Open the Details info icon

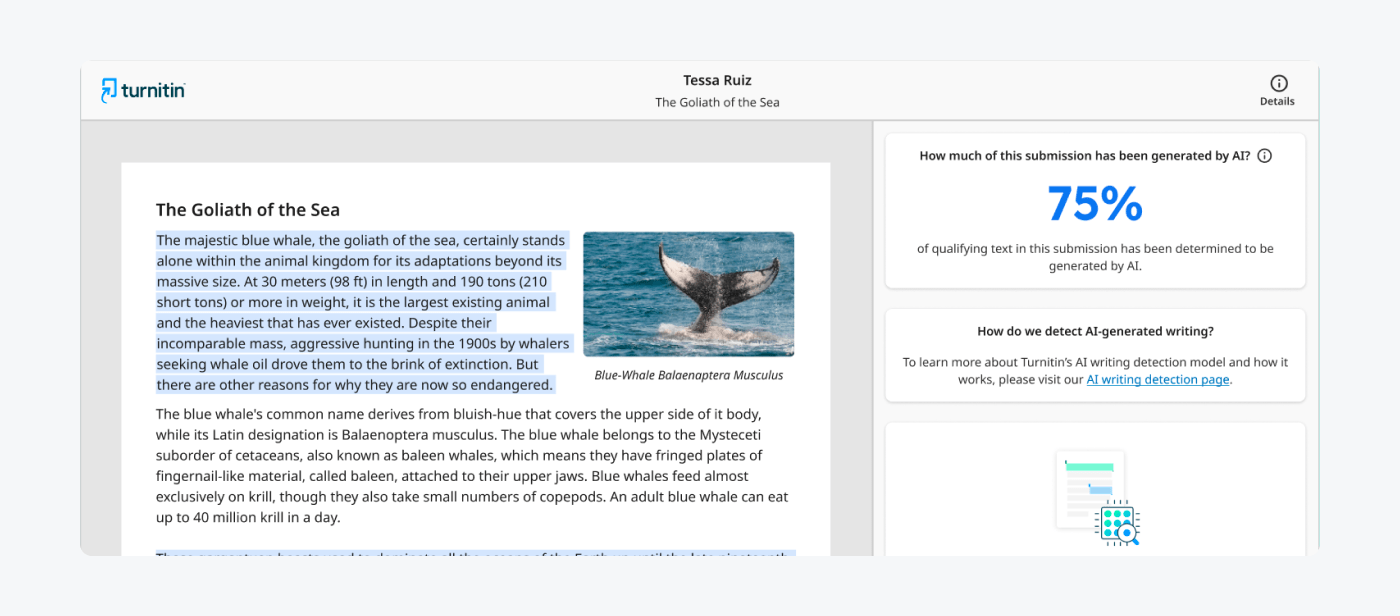point(1278,84)
